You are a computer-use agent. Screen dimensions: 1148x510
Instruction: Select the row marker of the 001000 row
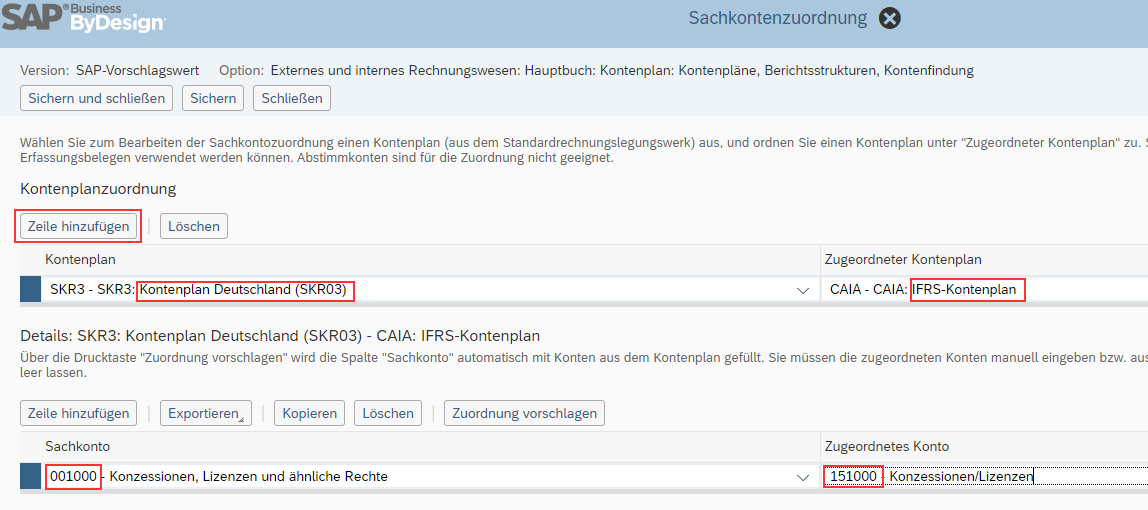tap(30, 476)
